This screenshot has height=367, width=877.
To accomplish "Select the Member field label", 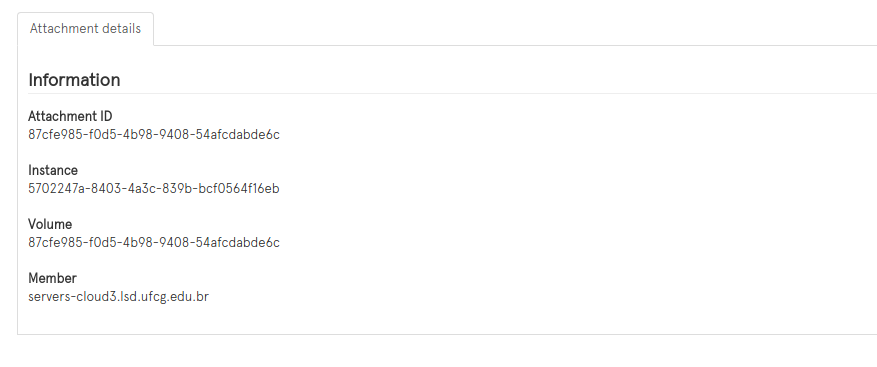I will point(53,278).
